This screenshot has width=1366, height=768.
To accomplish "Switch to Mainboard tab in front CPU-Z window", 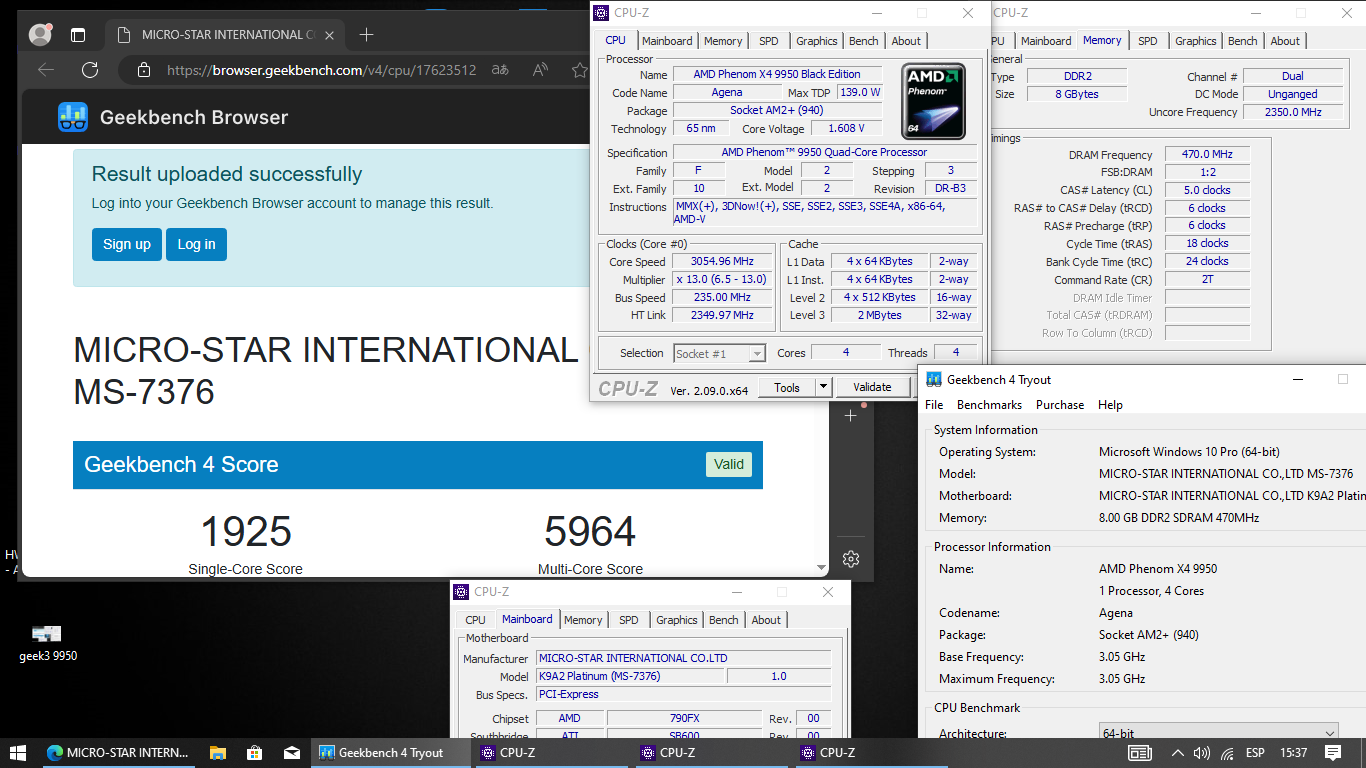I will coord(667,41).
